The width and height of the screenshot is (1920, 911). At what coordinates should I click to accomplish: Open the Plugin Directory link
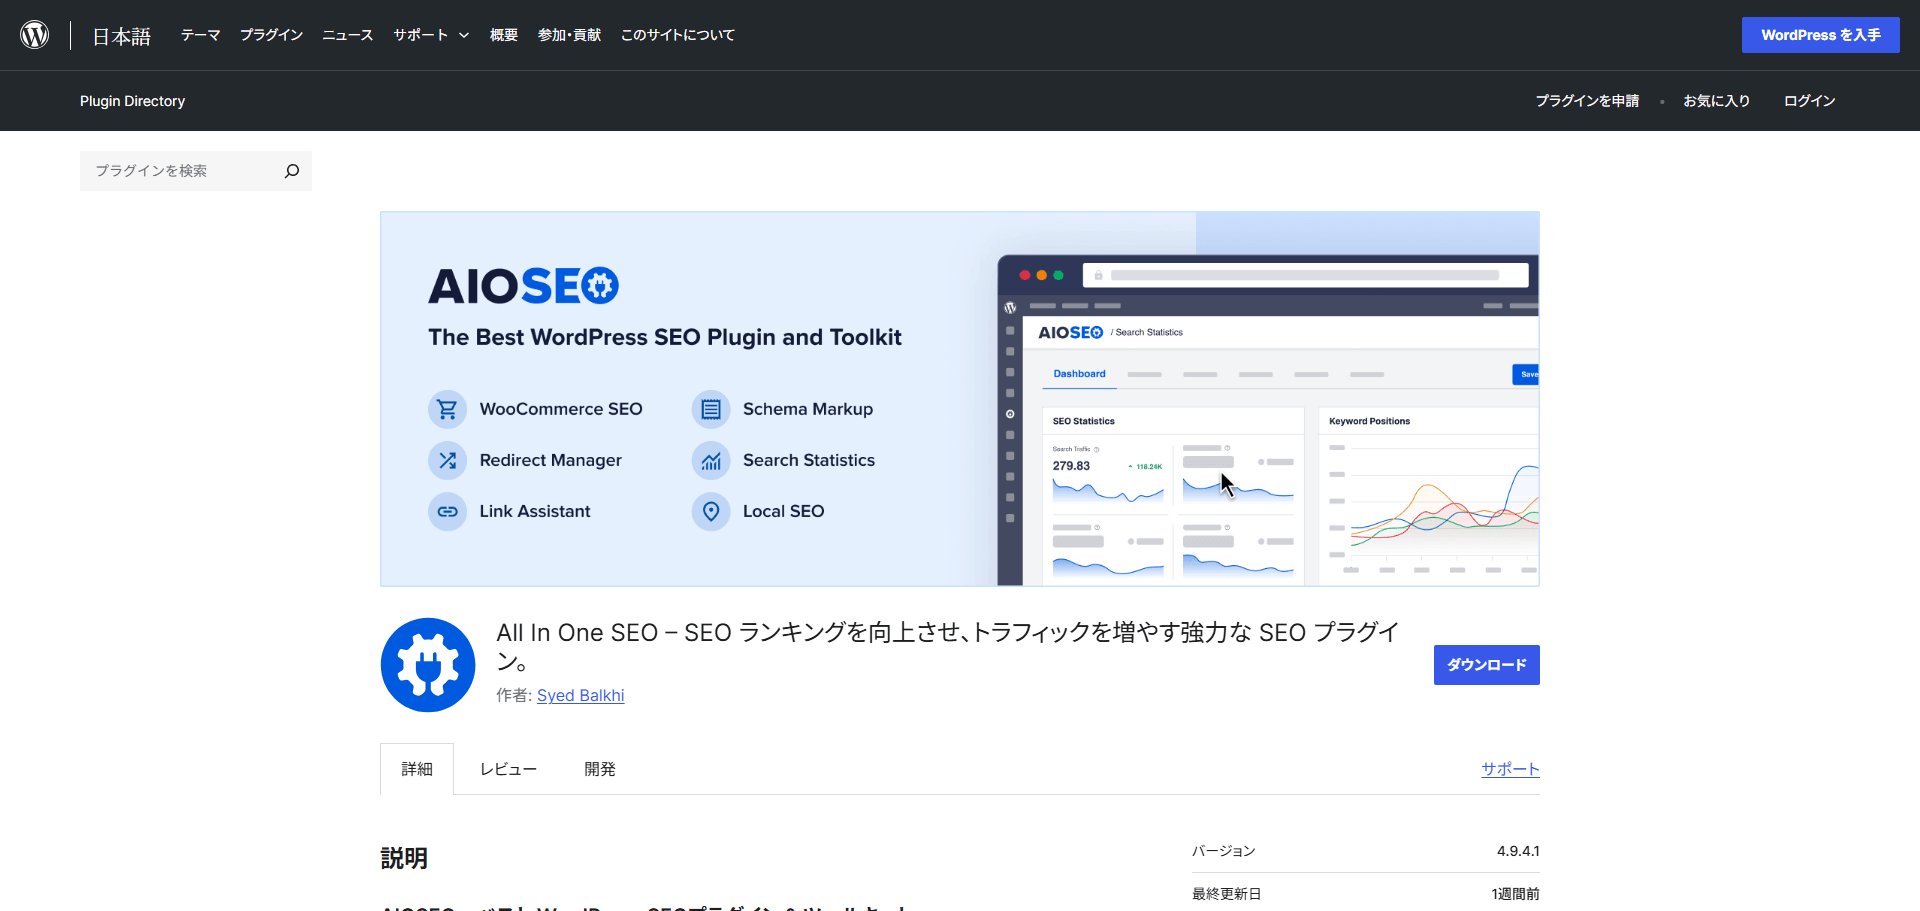coord(133,101)
